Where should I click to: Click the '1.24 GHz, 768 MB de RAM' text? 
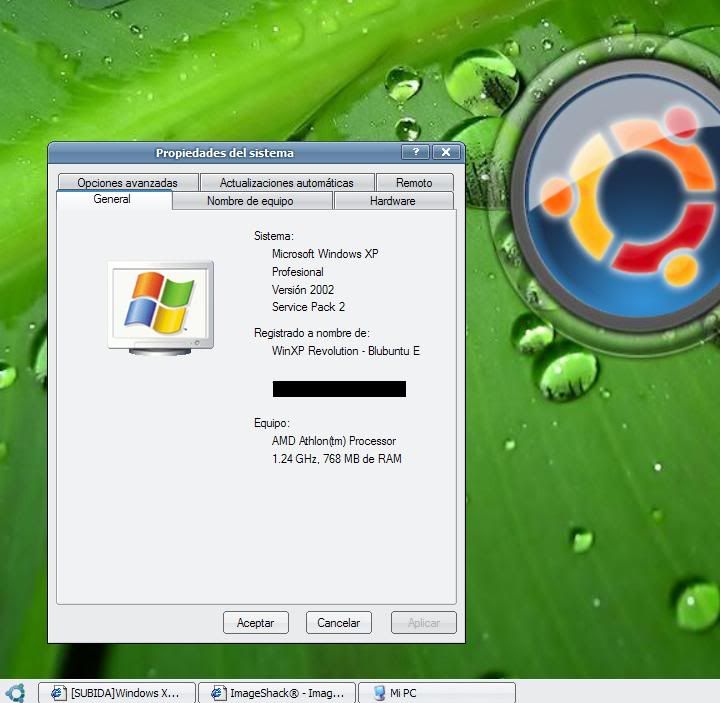pos(337,459)
